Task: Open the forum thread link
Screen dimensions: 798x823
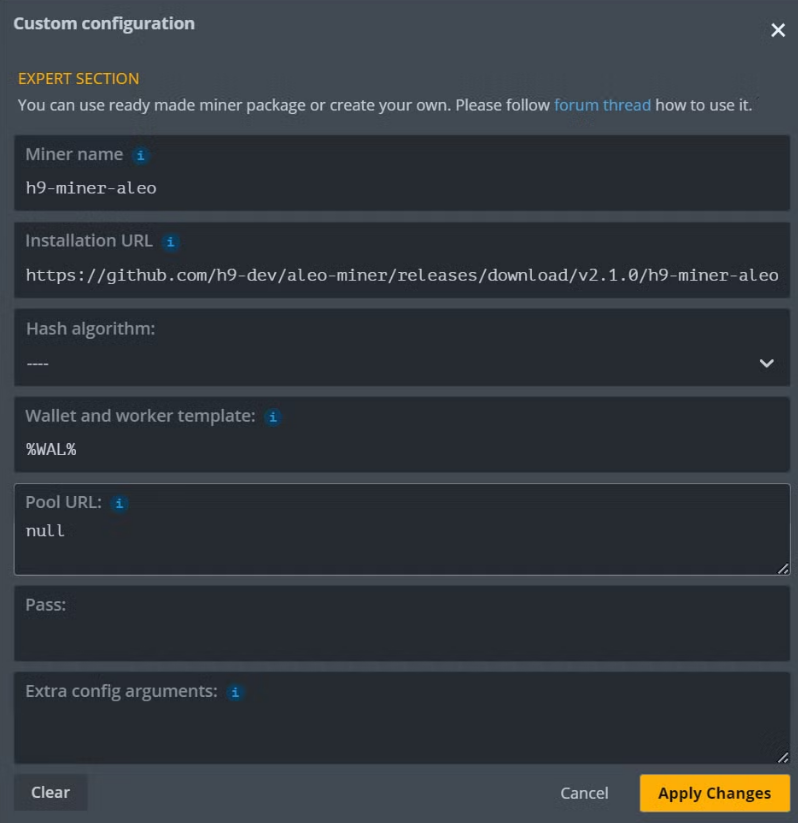Action: click(602, 105)
